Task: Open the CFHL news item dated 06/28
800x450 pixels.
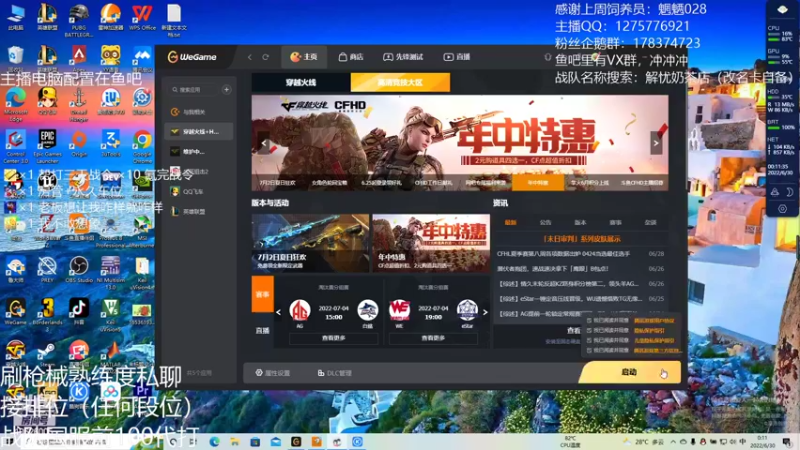Action: coord(581,254)
